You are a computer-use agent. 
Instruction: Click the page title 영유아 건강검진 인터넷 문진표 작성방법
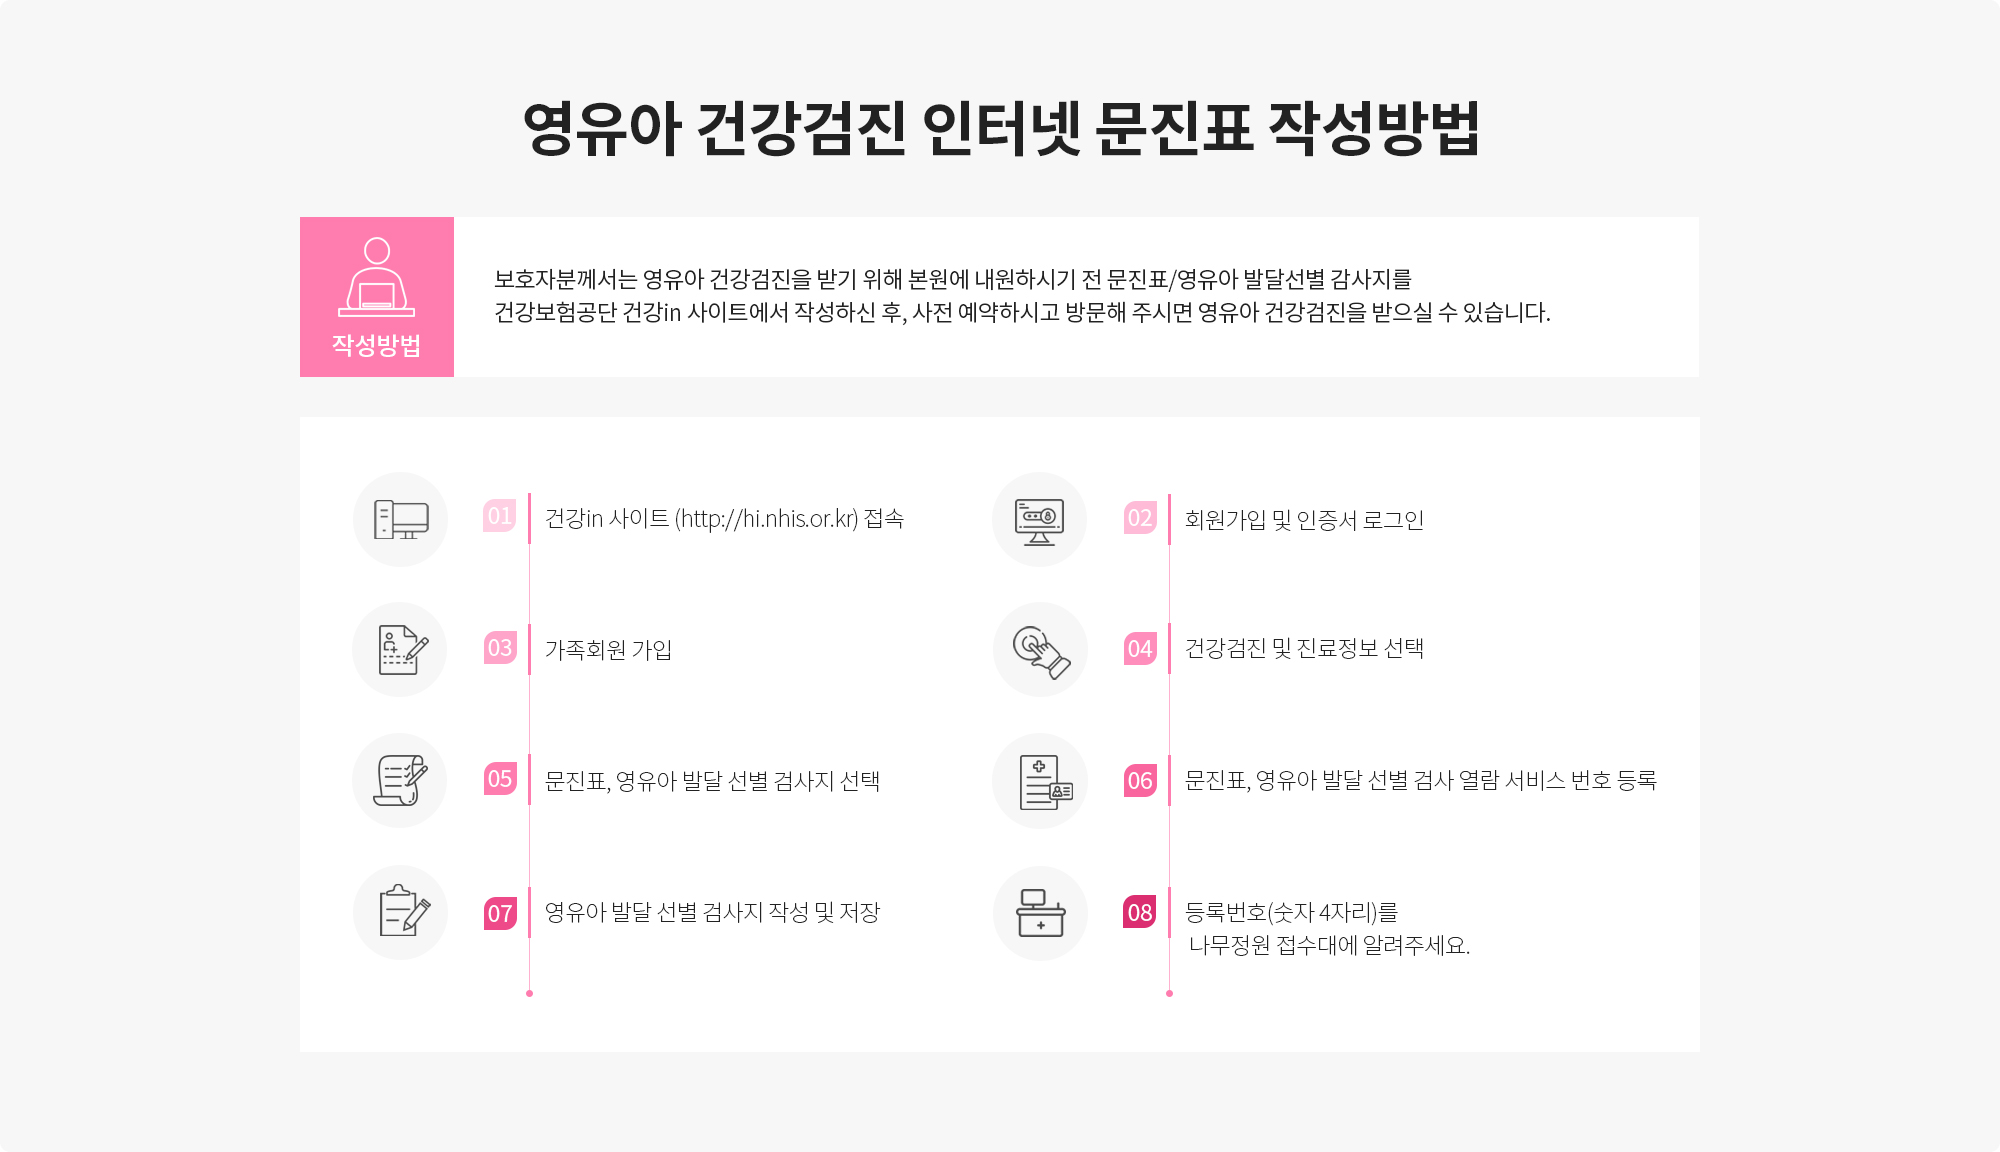coord(1001,128)
